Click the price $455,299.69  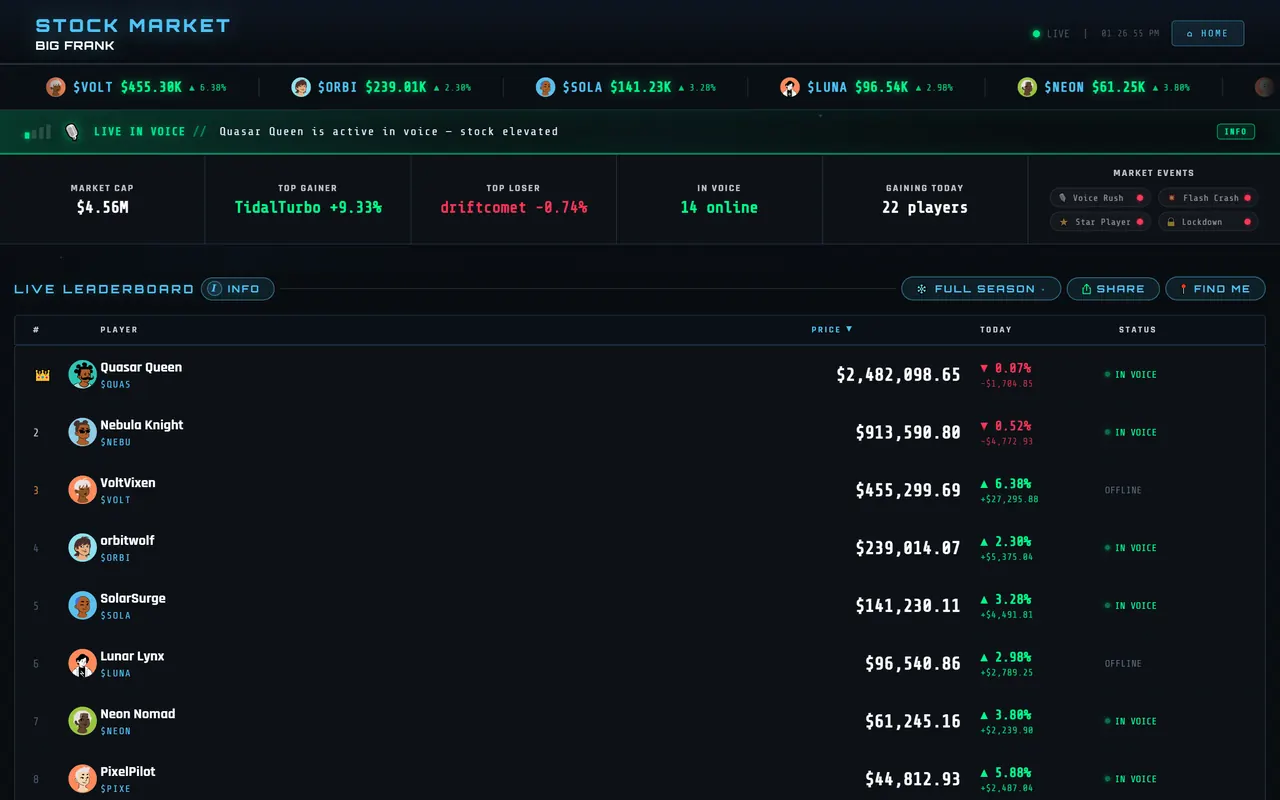908,491
